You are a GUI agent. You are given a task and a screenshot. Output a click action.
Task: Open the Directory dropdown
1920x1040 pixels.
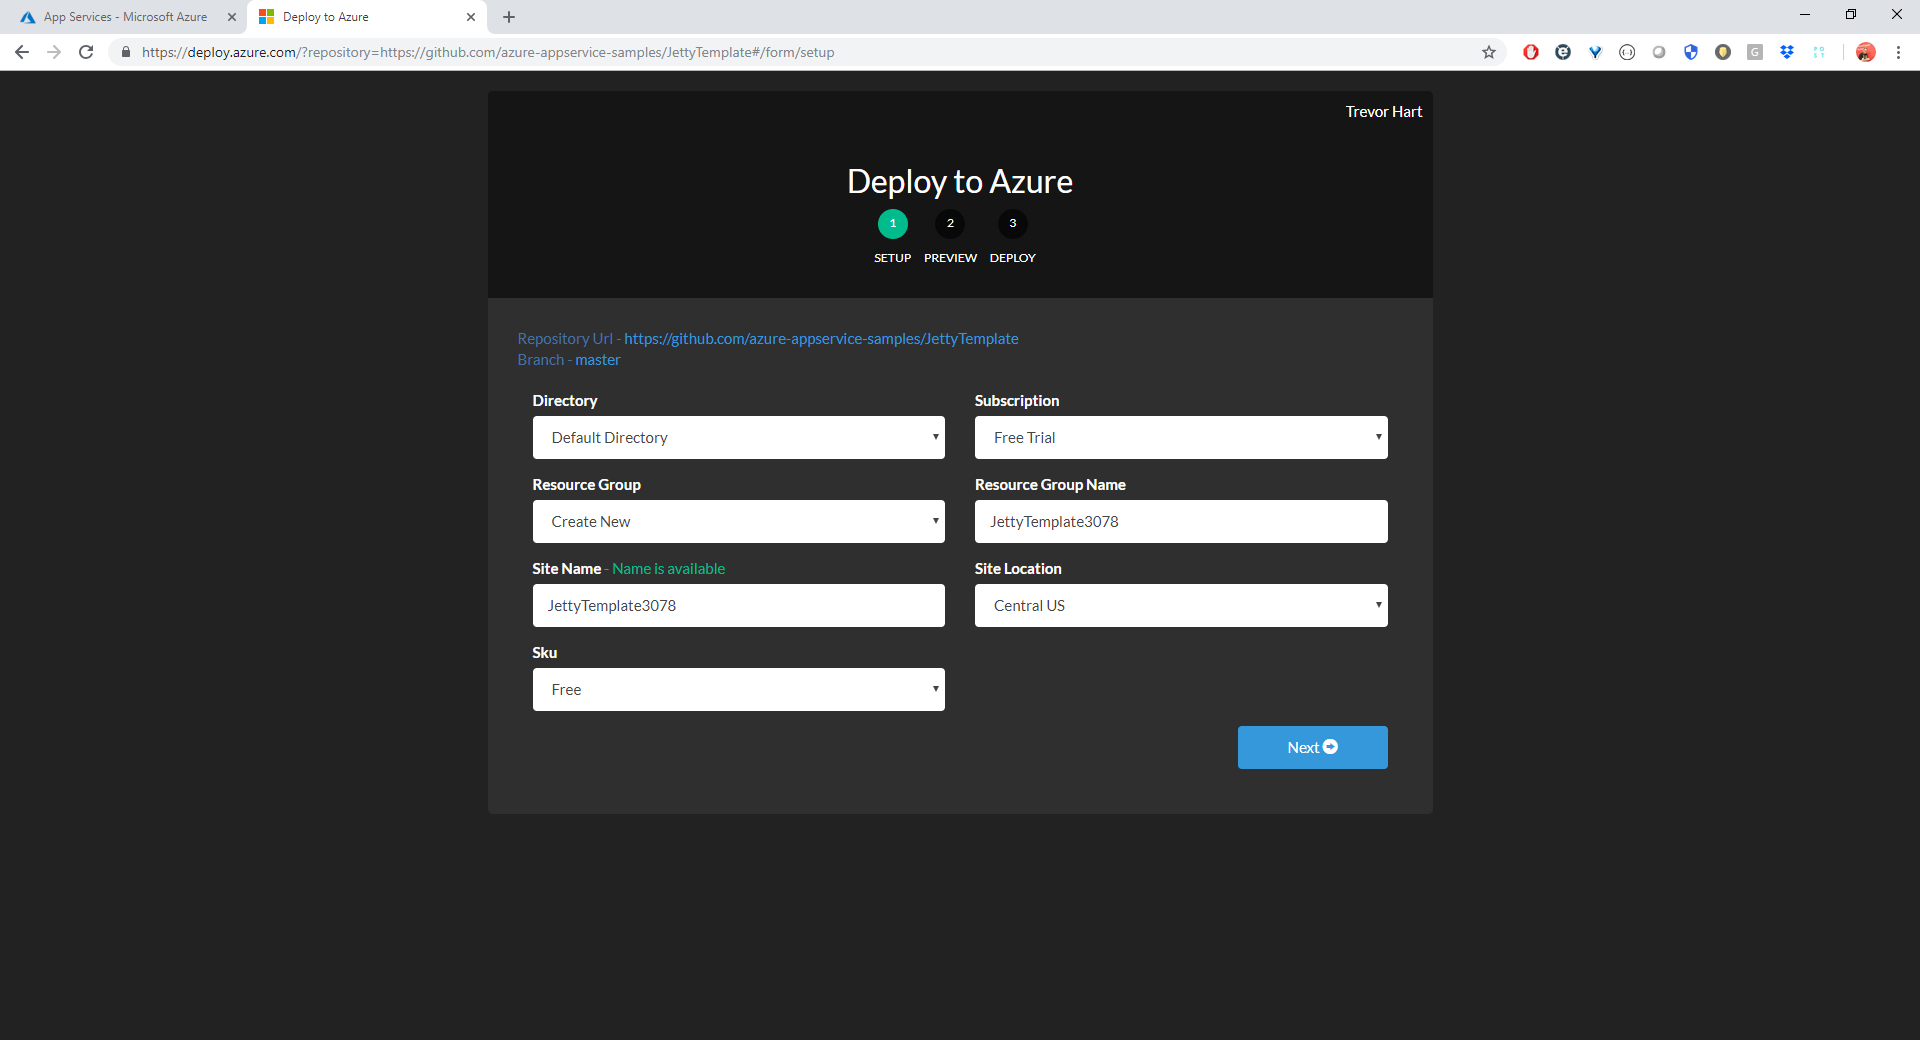point(739,438)
